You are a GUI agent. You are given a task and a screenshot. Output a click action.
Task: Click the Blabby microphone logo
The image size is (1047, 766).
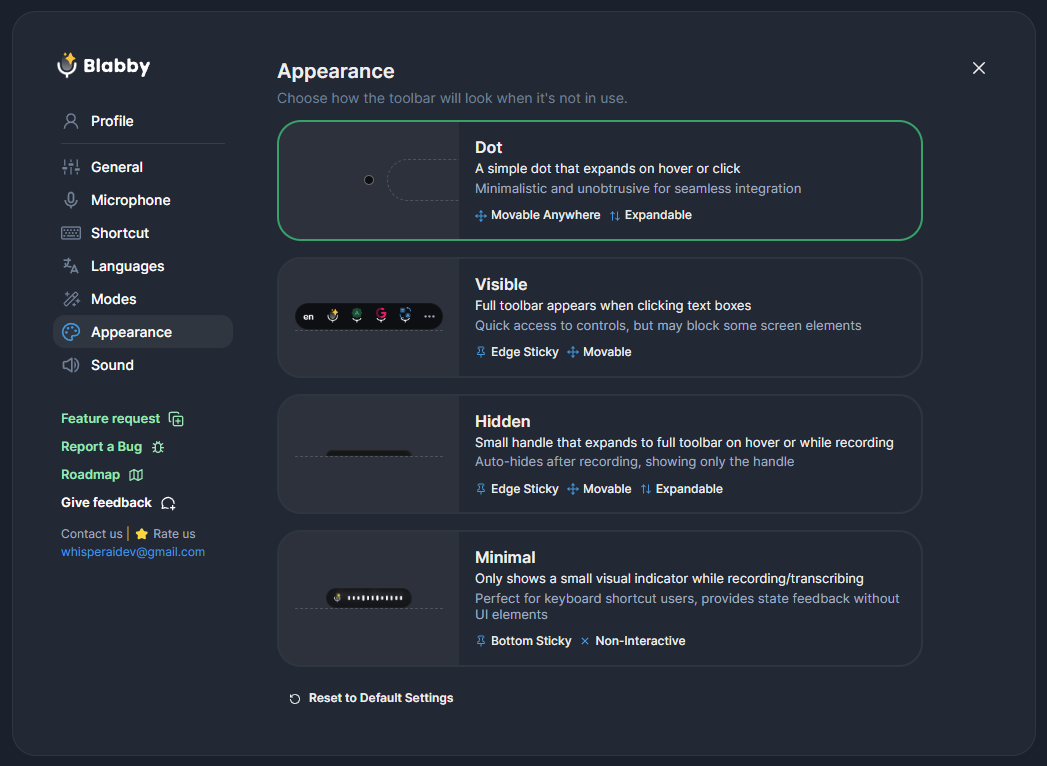tap(67, 66)
